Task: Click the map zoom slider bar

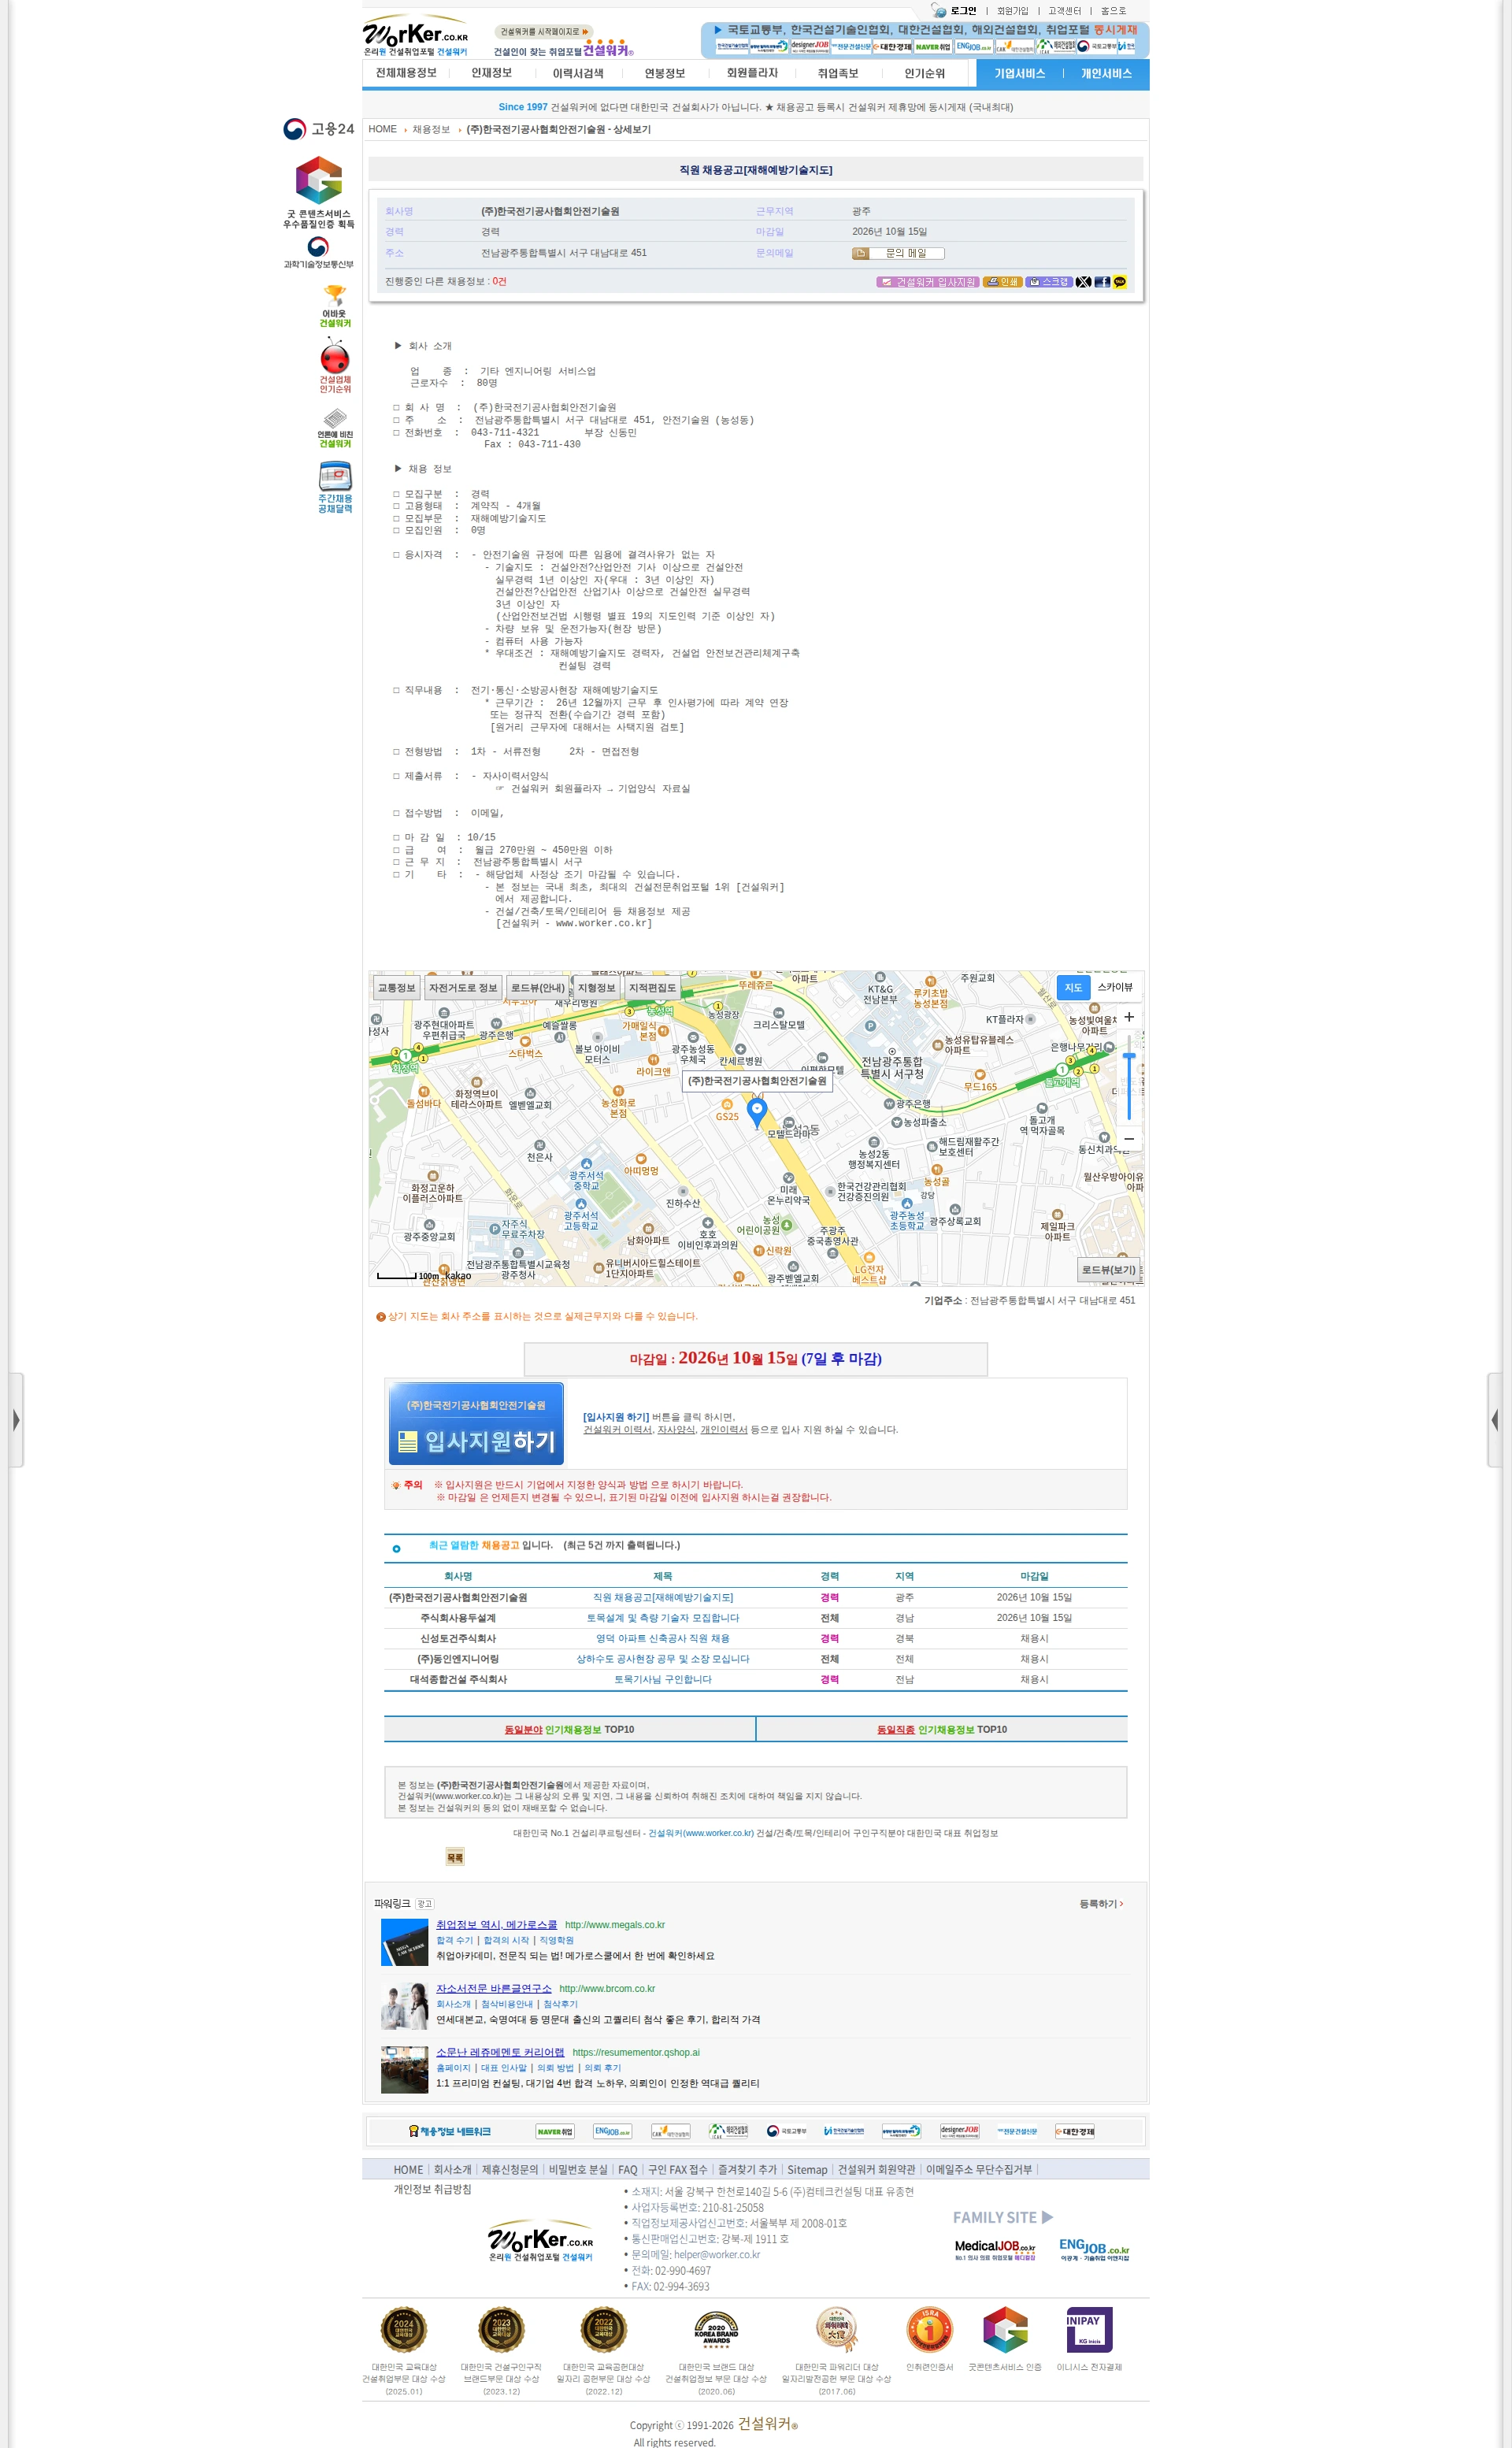Action: point(1129,1078)
